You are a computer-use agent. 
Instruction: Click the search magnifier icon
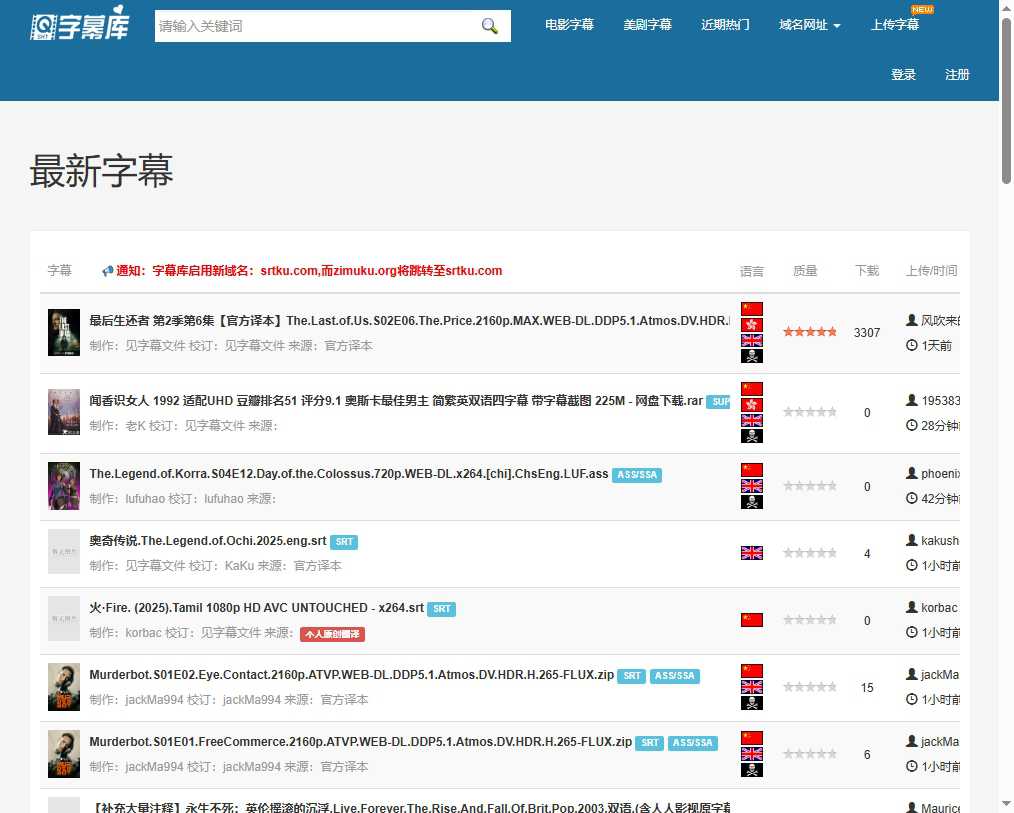pos(489,26)
